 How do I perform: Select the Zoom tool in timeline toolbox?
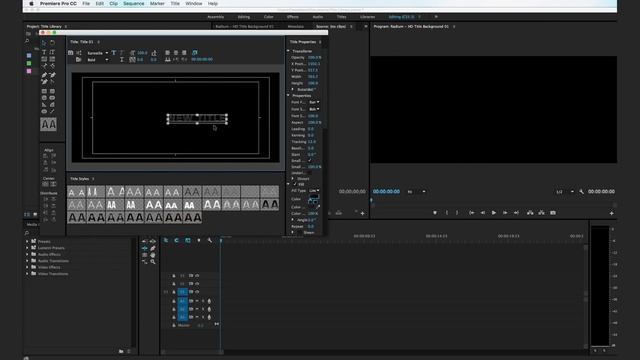[153, 262]
